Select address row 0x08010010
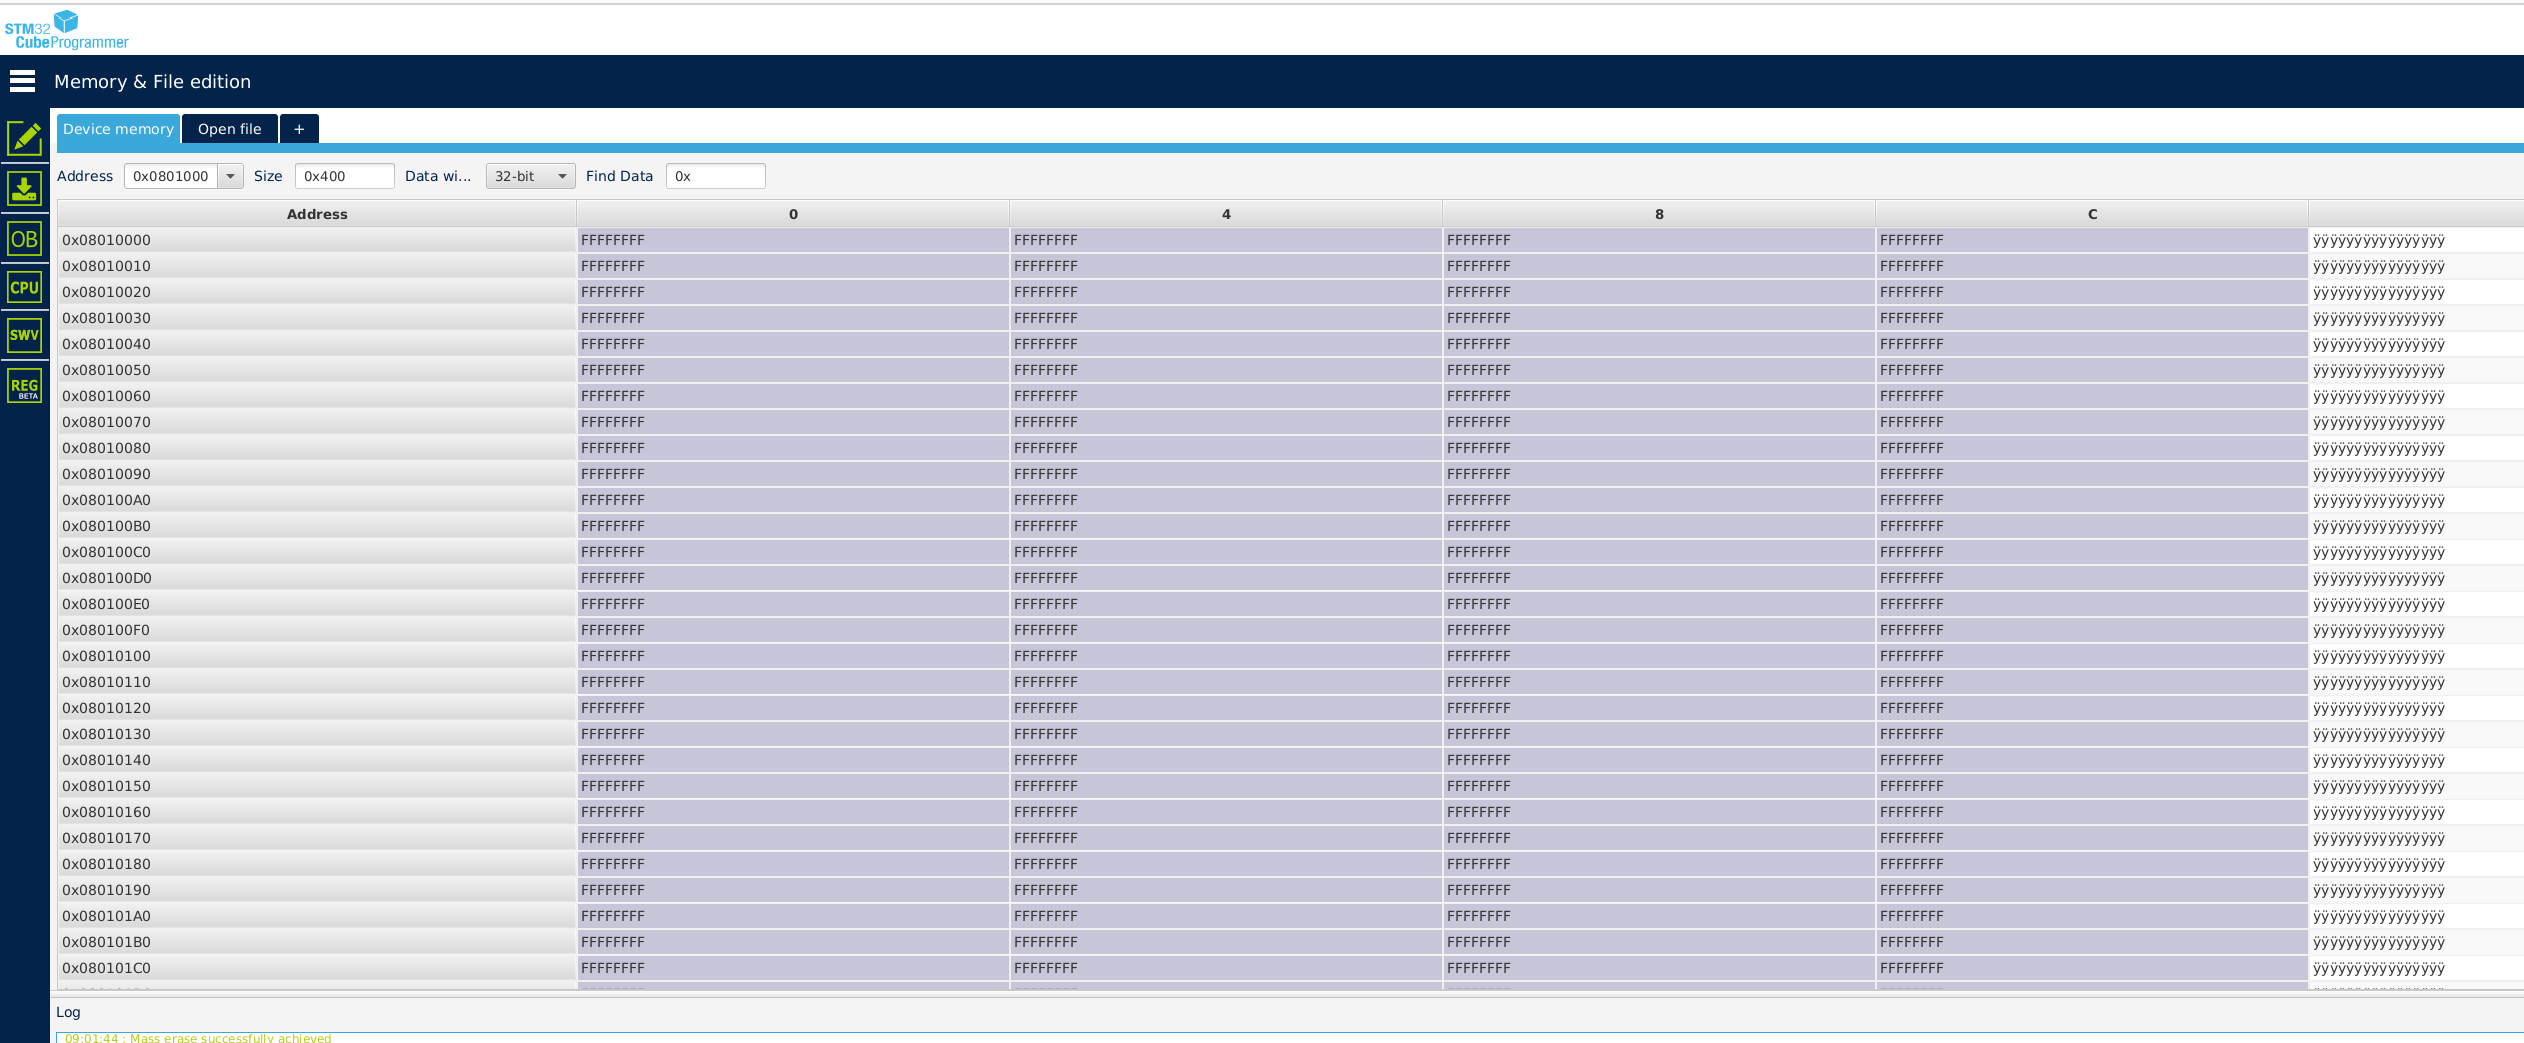Image resolution: width=2524 pixels, height=1043 pixels. pyautogui.click(x=317, y=266)
